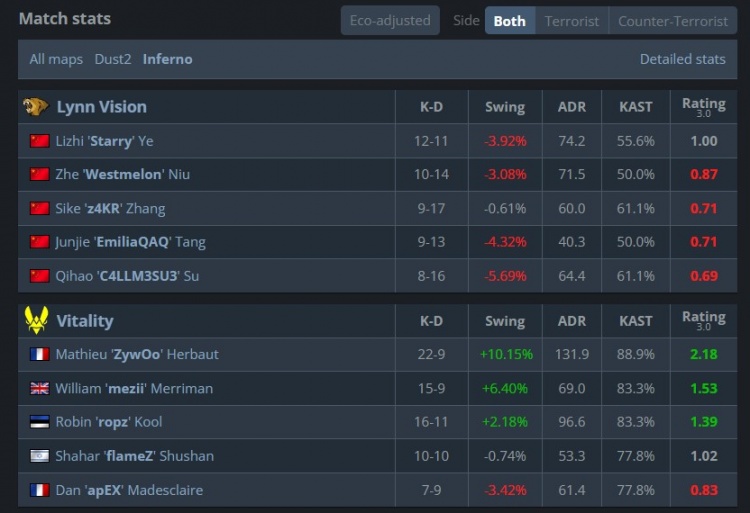Click Vitality's Rating 3.0 column header
This screenshot has width=750, height=513.
[704, 321]
